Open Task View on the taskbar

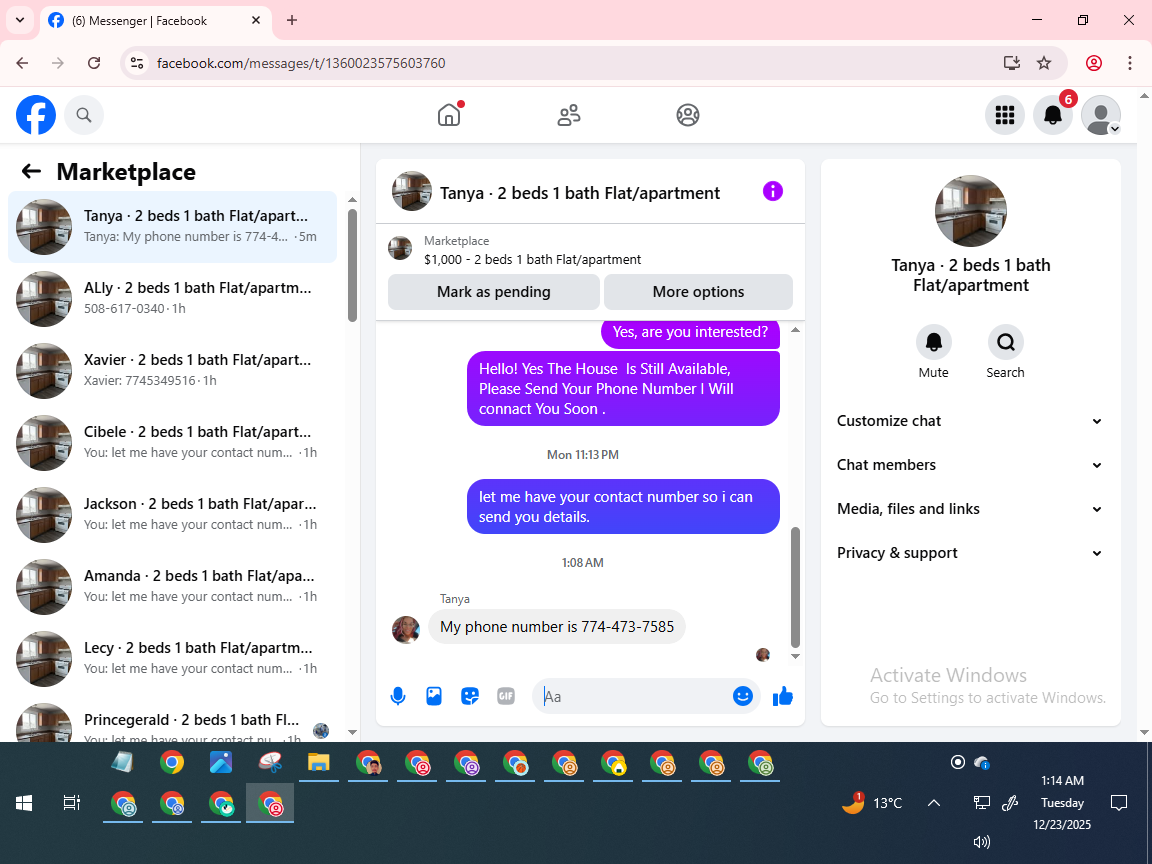click(x=71, y=803)
